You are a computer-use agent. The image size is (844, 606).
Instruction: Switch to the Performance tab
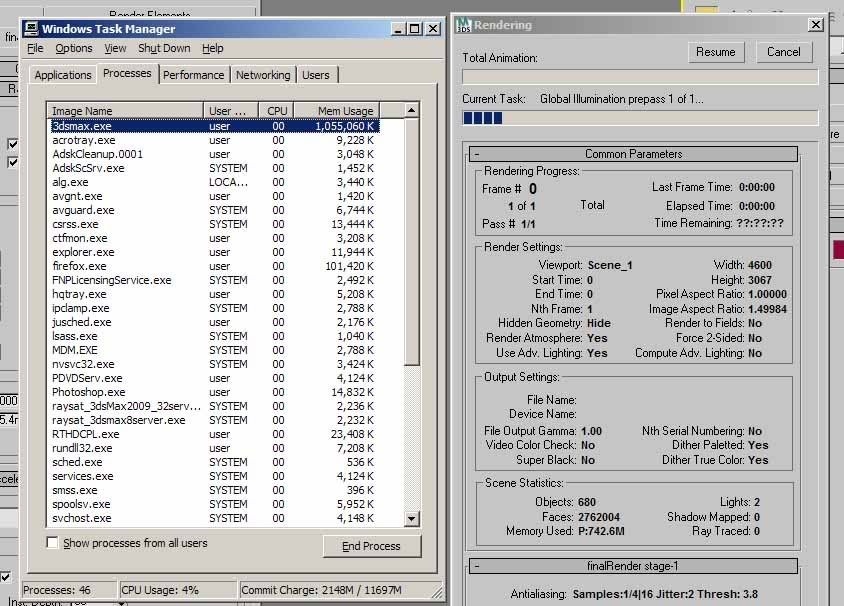coord(193,75)
